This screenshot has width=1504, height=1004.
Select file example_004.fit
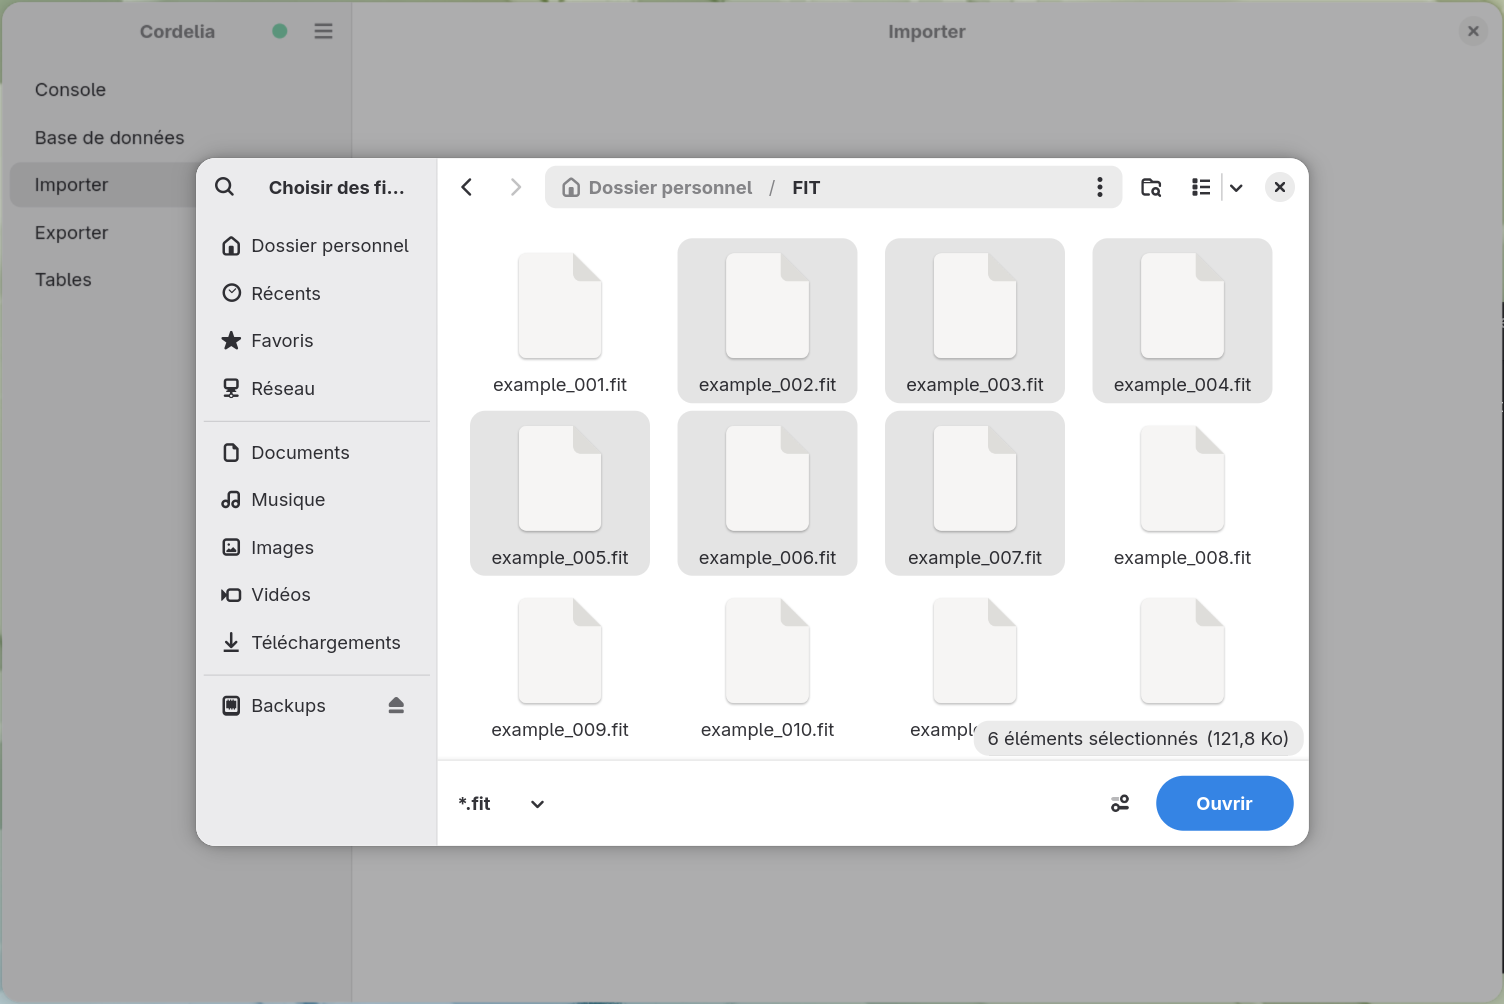[1182, 321]
